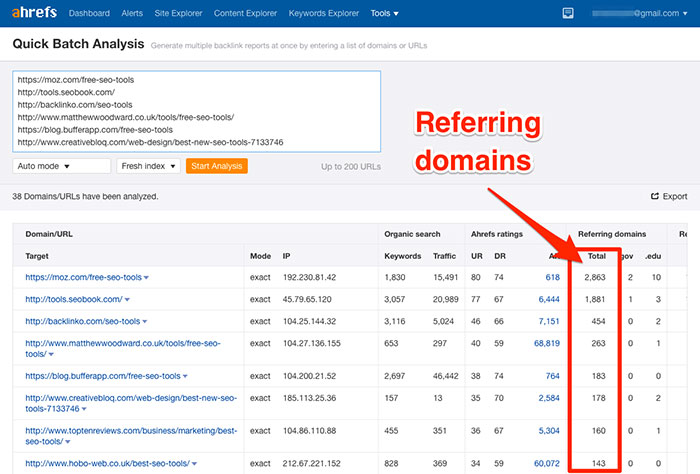
Task: Click keywords value 3,116
Action: pos(395,321)
